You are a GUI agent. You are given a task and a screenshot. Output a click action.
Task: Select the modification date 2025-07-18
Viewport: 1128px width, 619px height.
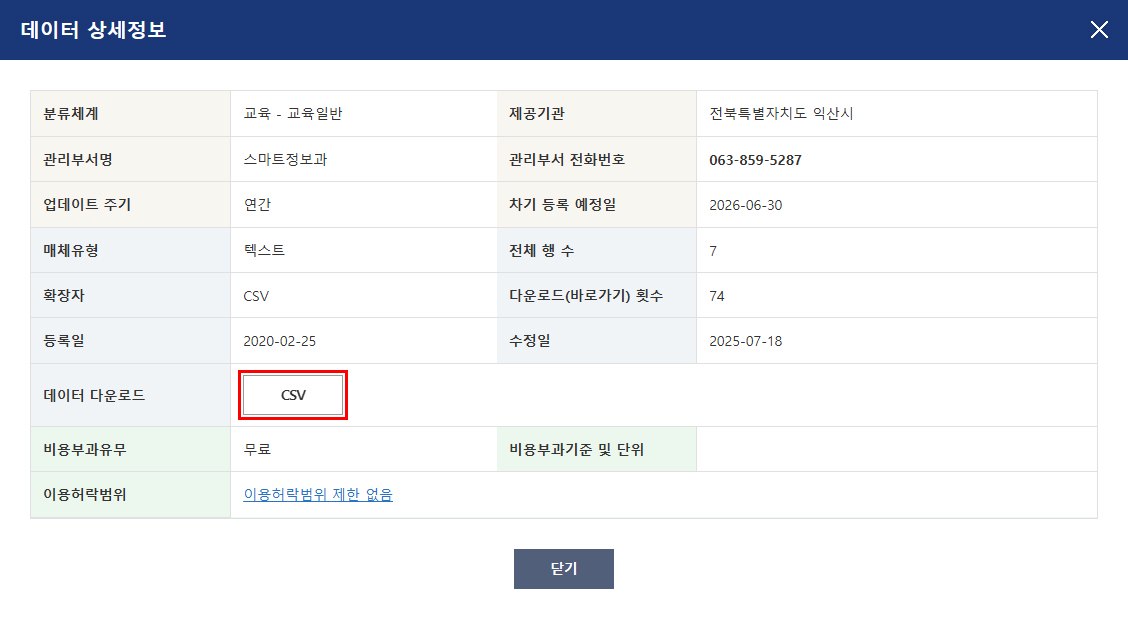point(746,340)
